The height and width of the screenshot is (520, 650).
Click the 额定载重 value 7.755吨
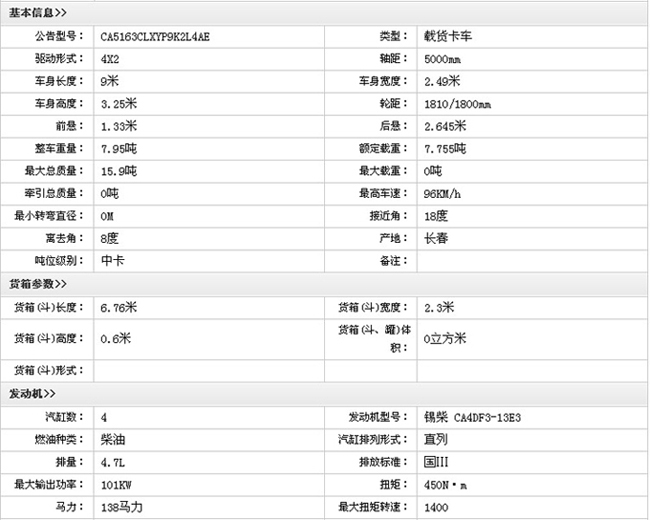[445, 148]
